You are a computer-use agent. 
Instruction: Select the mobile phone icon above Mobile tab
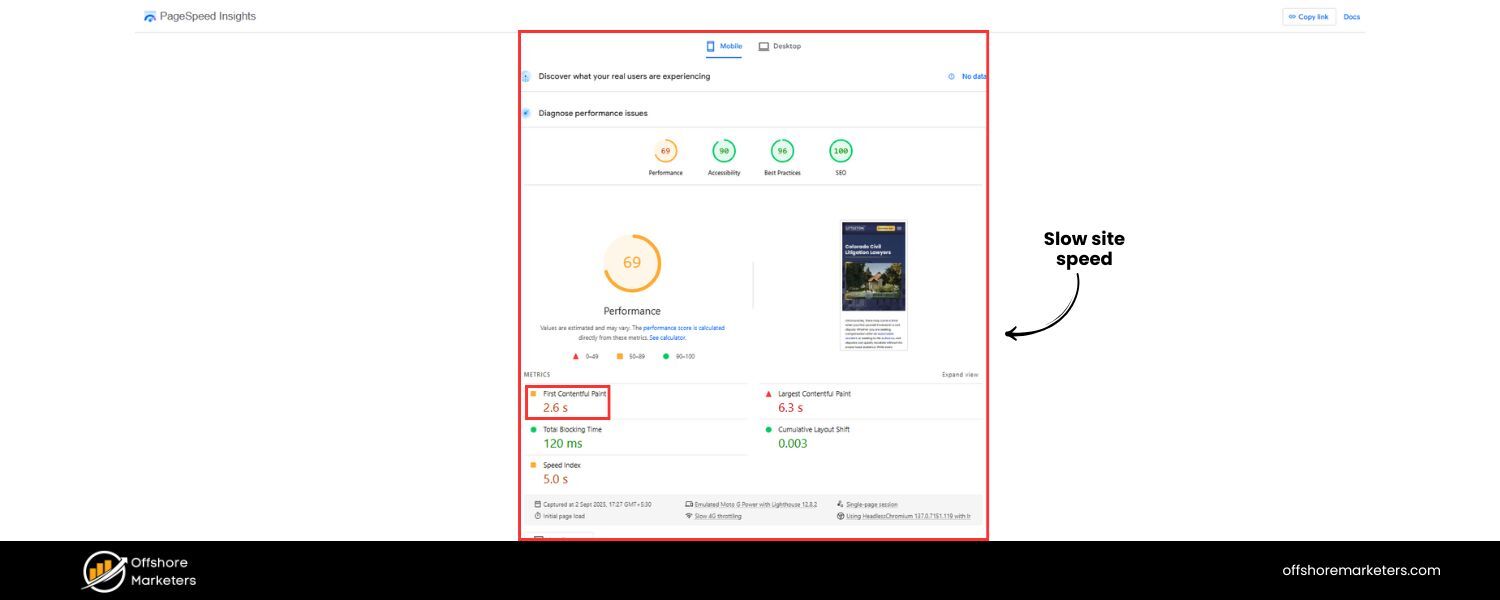point(711,46)
